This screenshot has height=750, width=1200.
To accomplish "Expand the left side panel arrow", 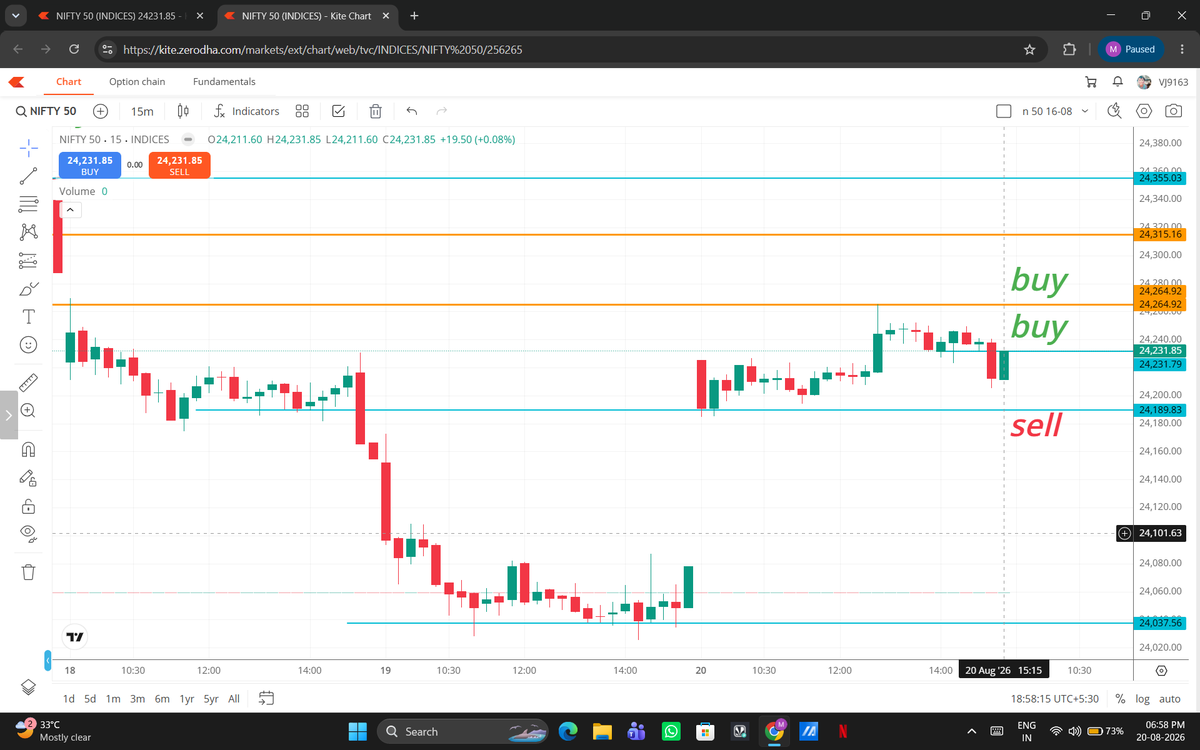I will click(x=8, y=413).
